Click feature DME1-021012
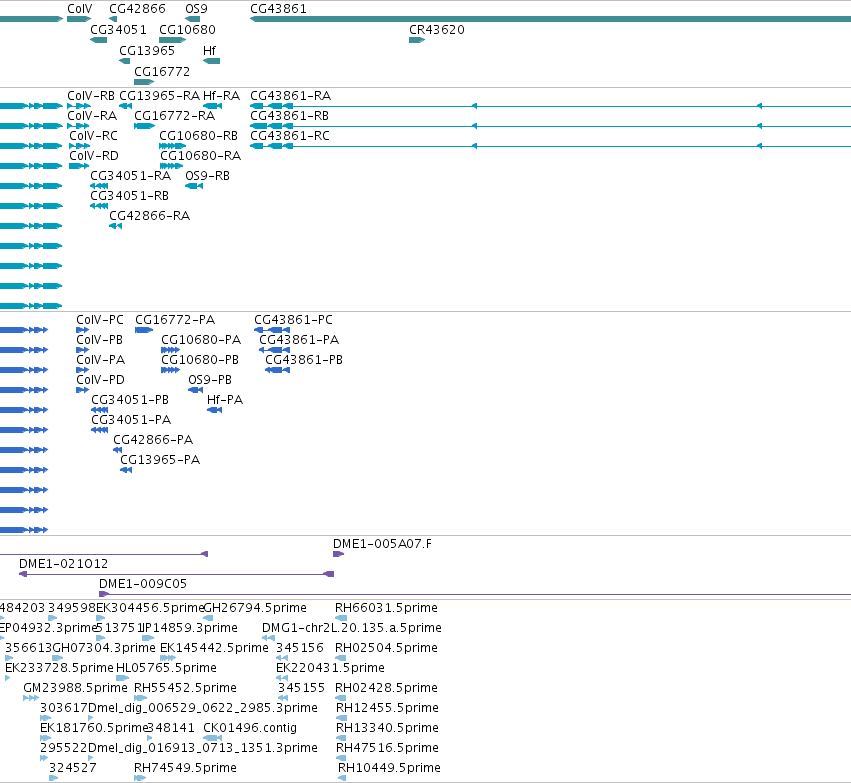The image size is (851, 783). tap(176, 574)
